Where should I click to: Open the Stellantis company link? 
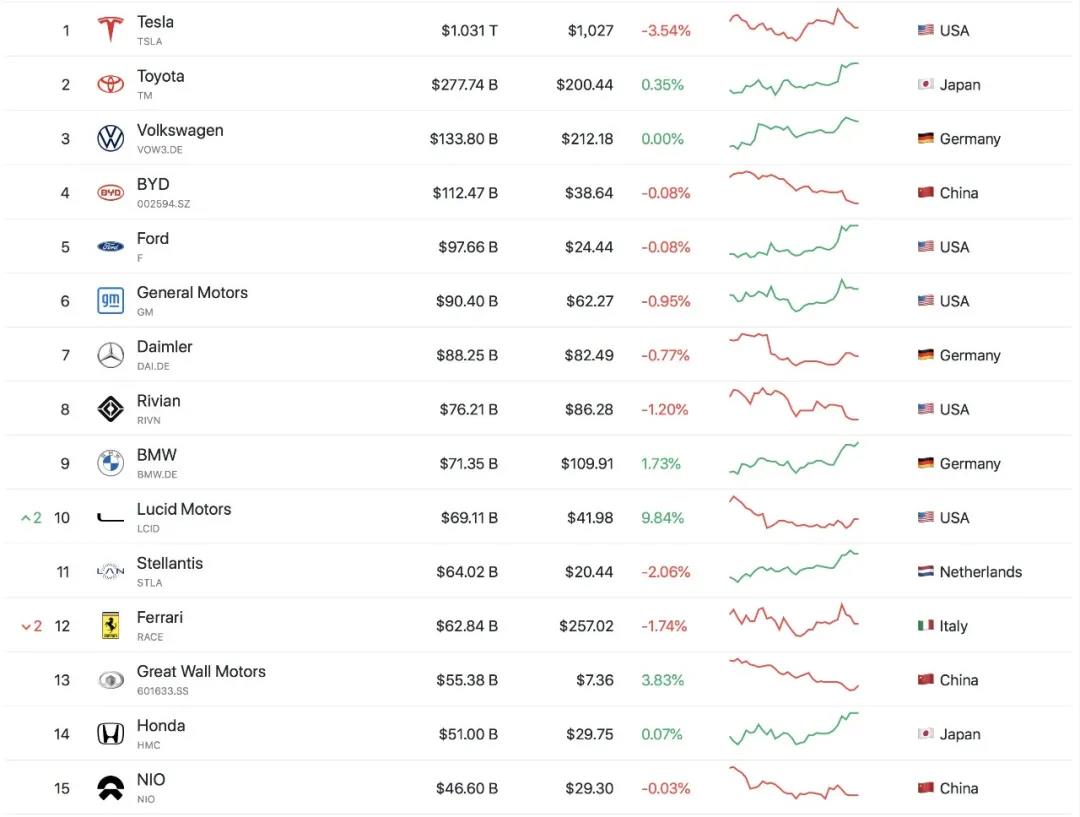(169, 563)
